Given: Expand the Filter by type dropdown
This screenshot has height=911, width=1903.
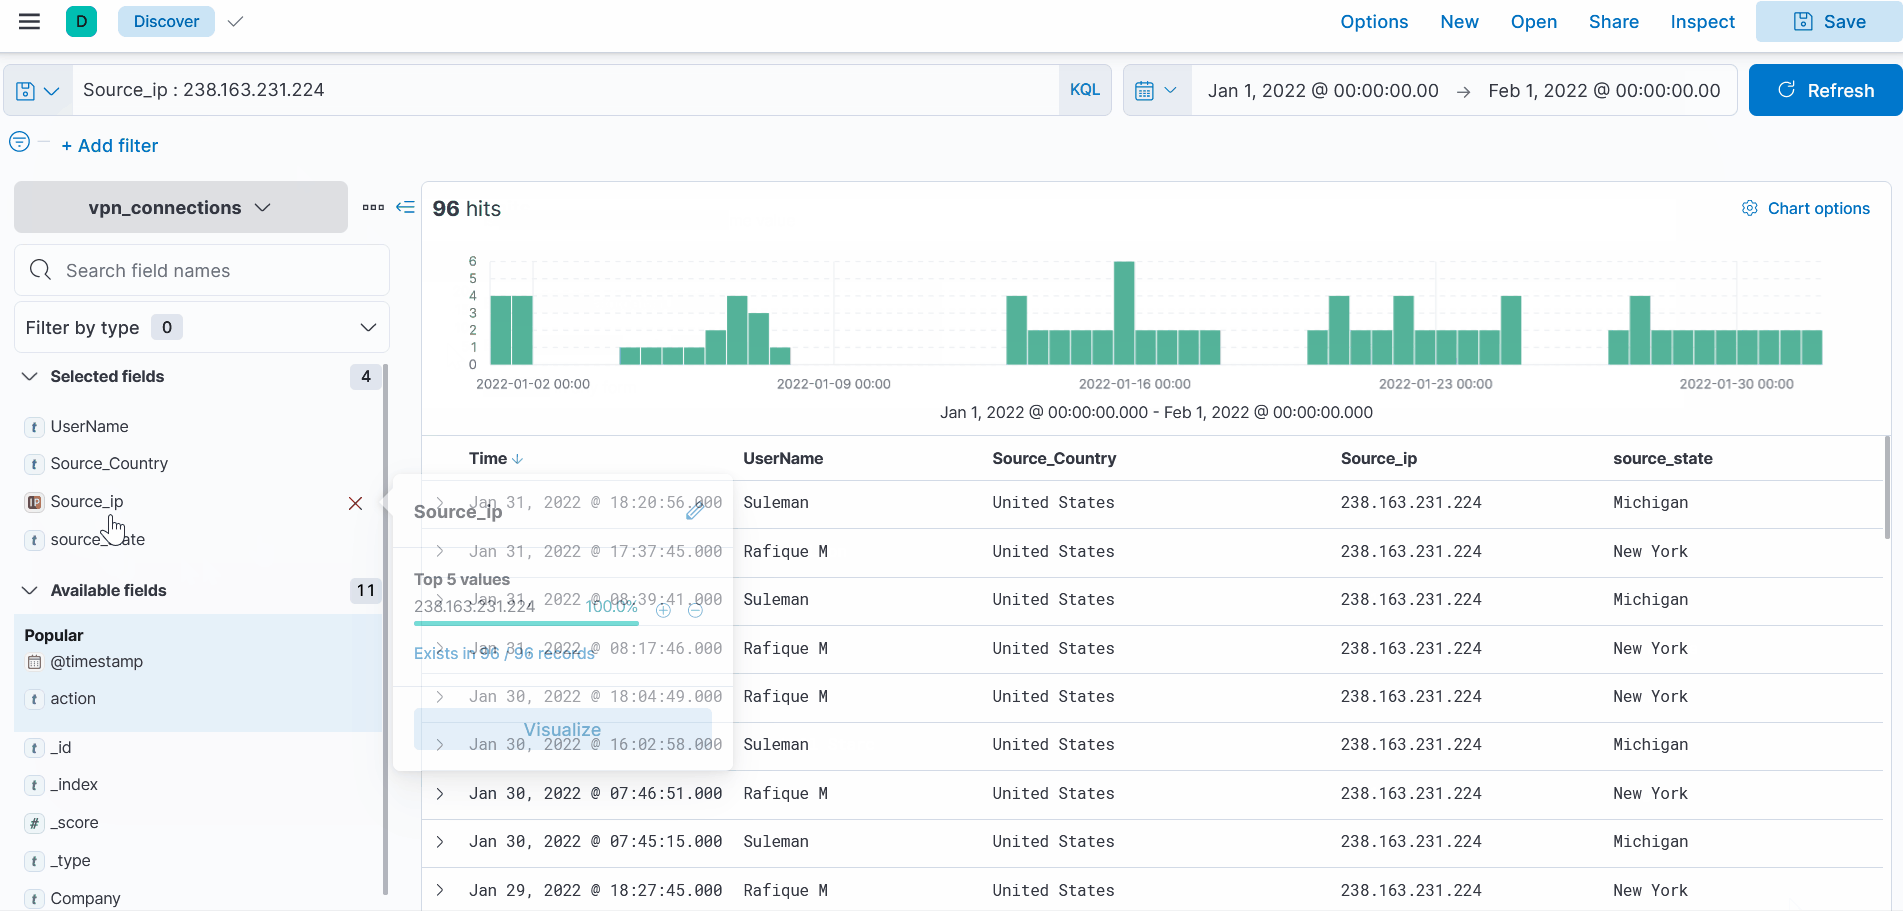Looking at the screenshot, I should click(x=202, y=327).
